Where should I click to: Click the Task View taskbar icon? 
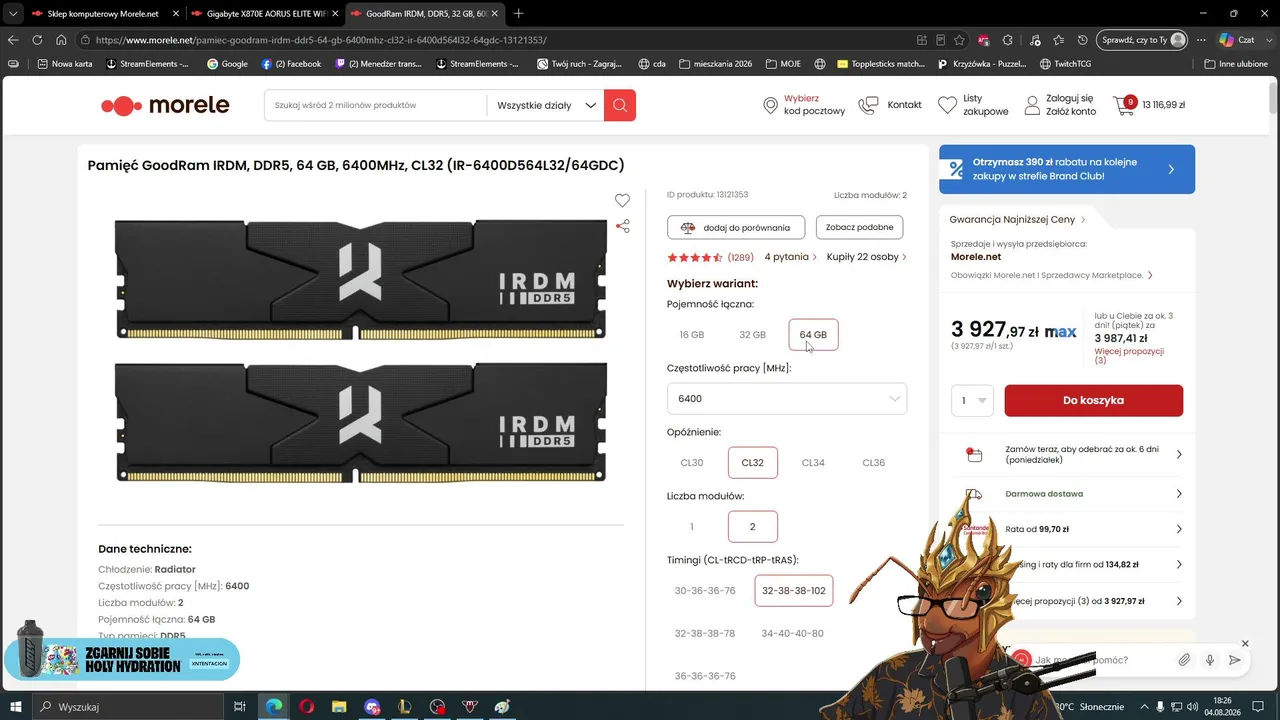pos(240,707)
